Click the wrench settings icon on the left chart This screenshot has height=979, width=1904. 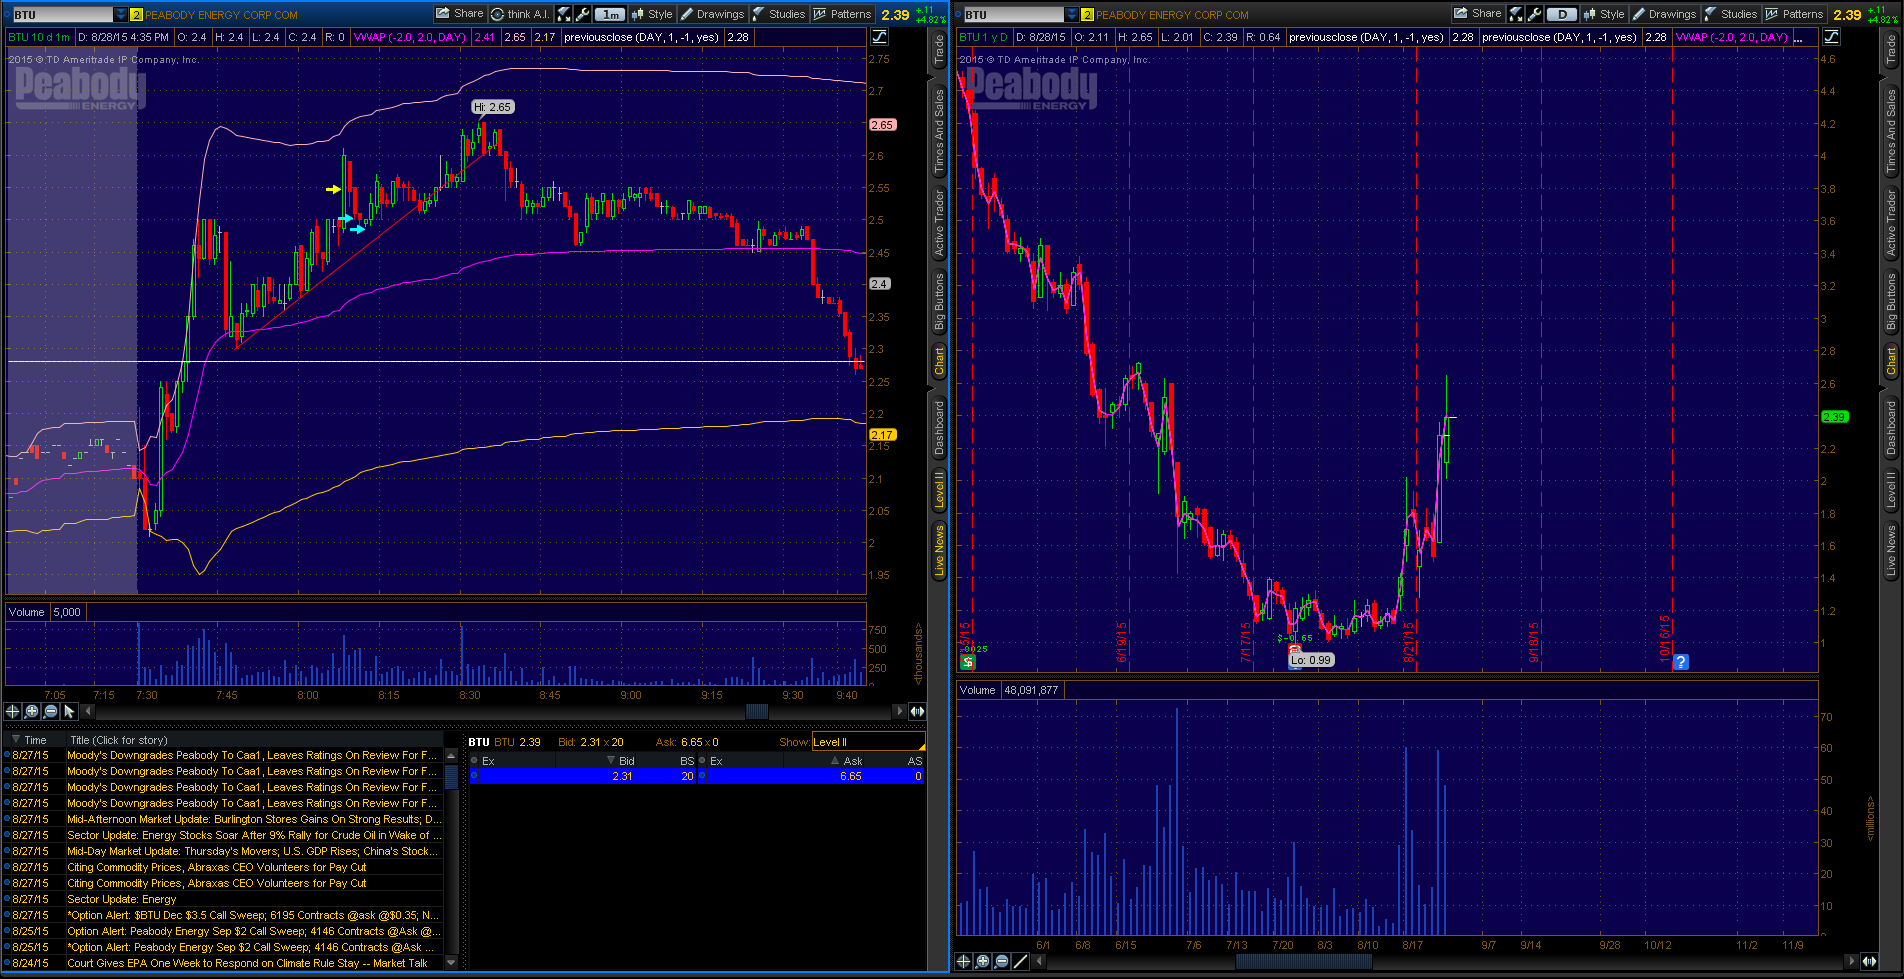[583, 14]
